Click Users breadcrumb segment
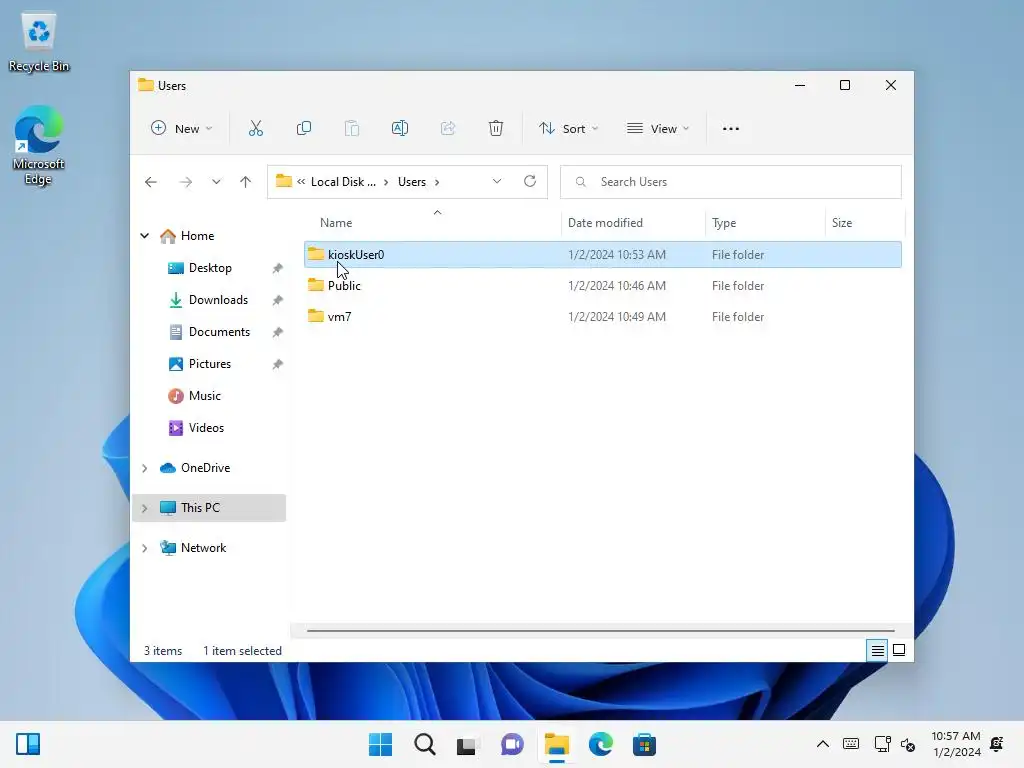Viewport: 1024px width, 768px height. coord(412,182)
